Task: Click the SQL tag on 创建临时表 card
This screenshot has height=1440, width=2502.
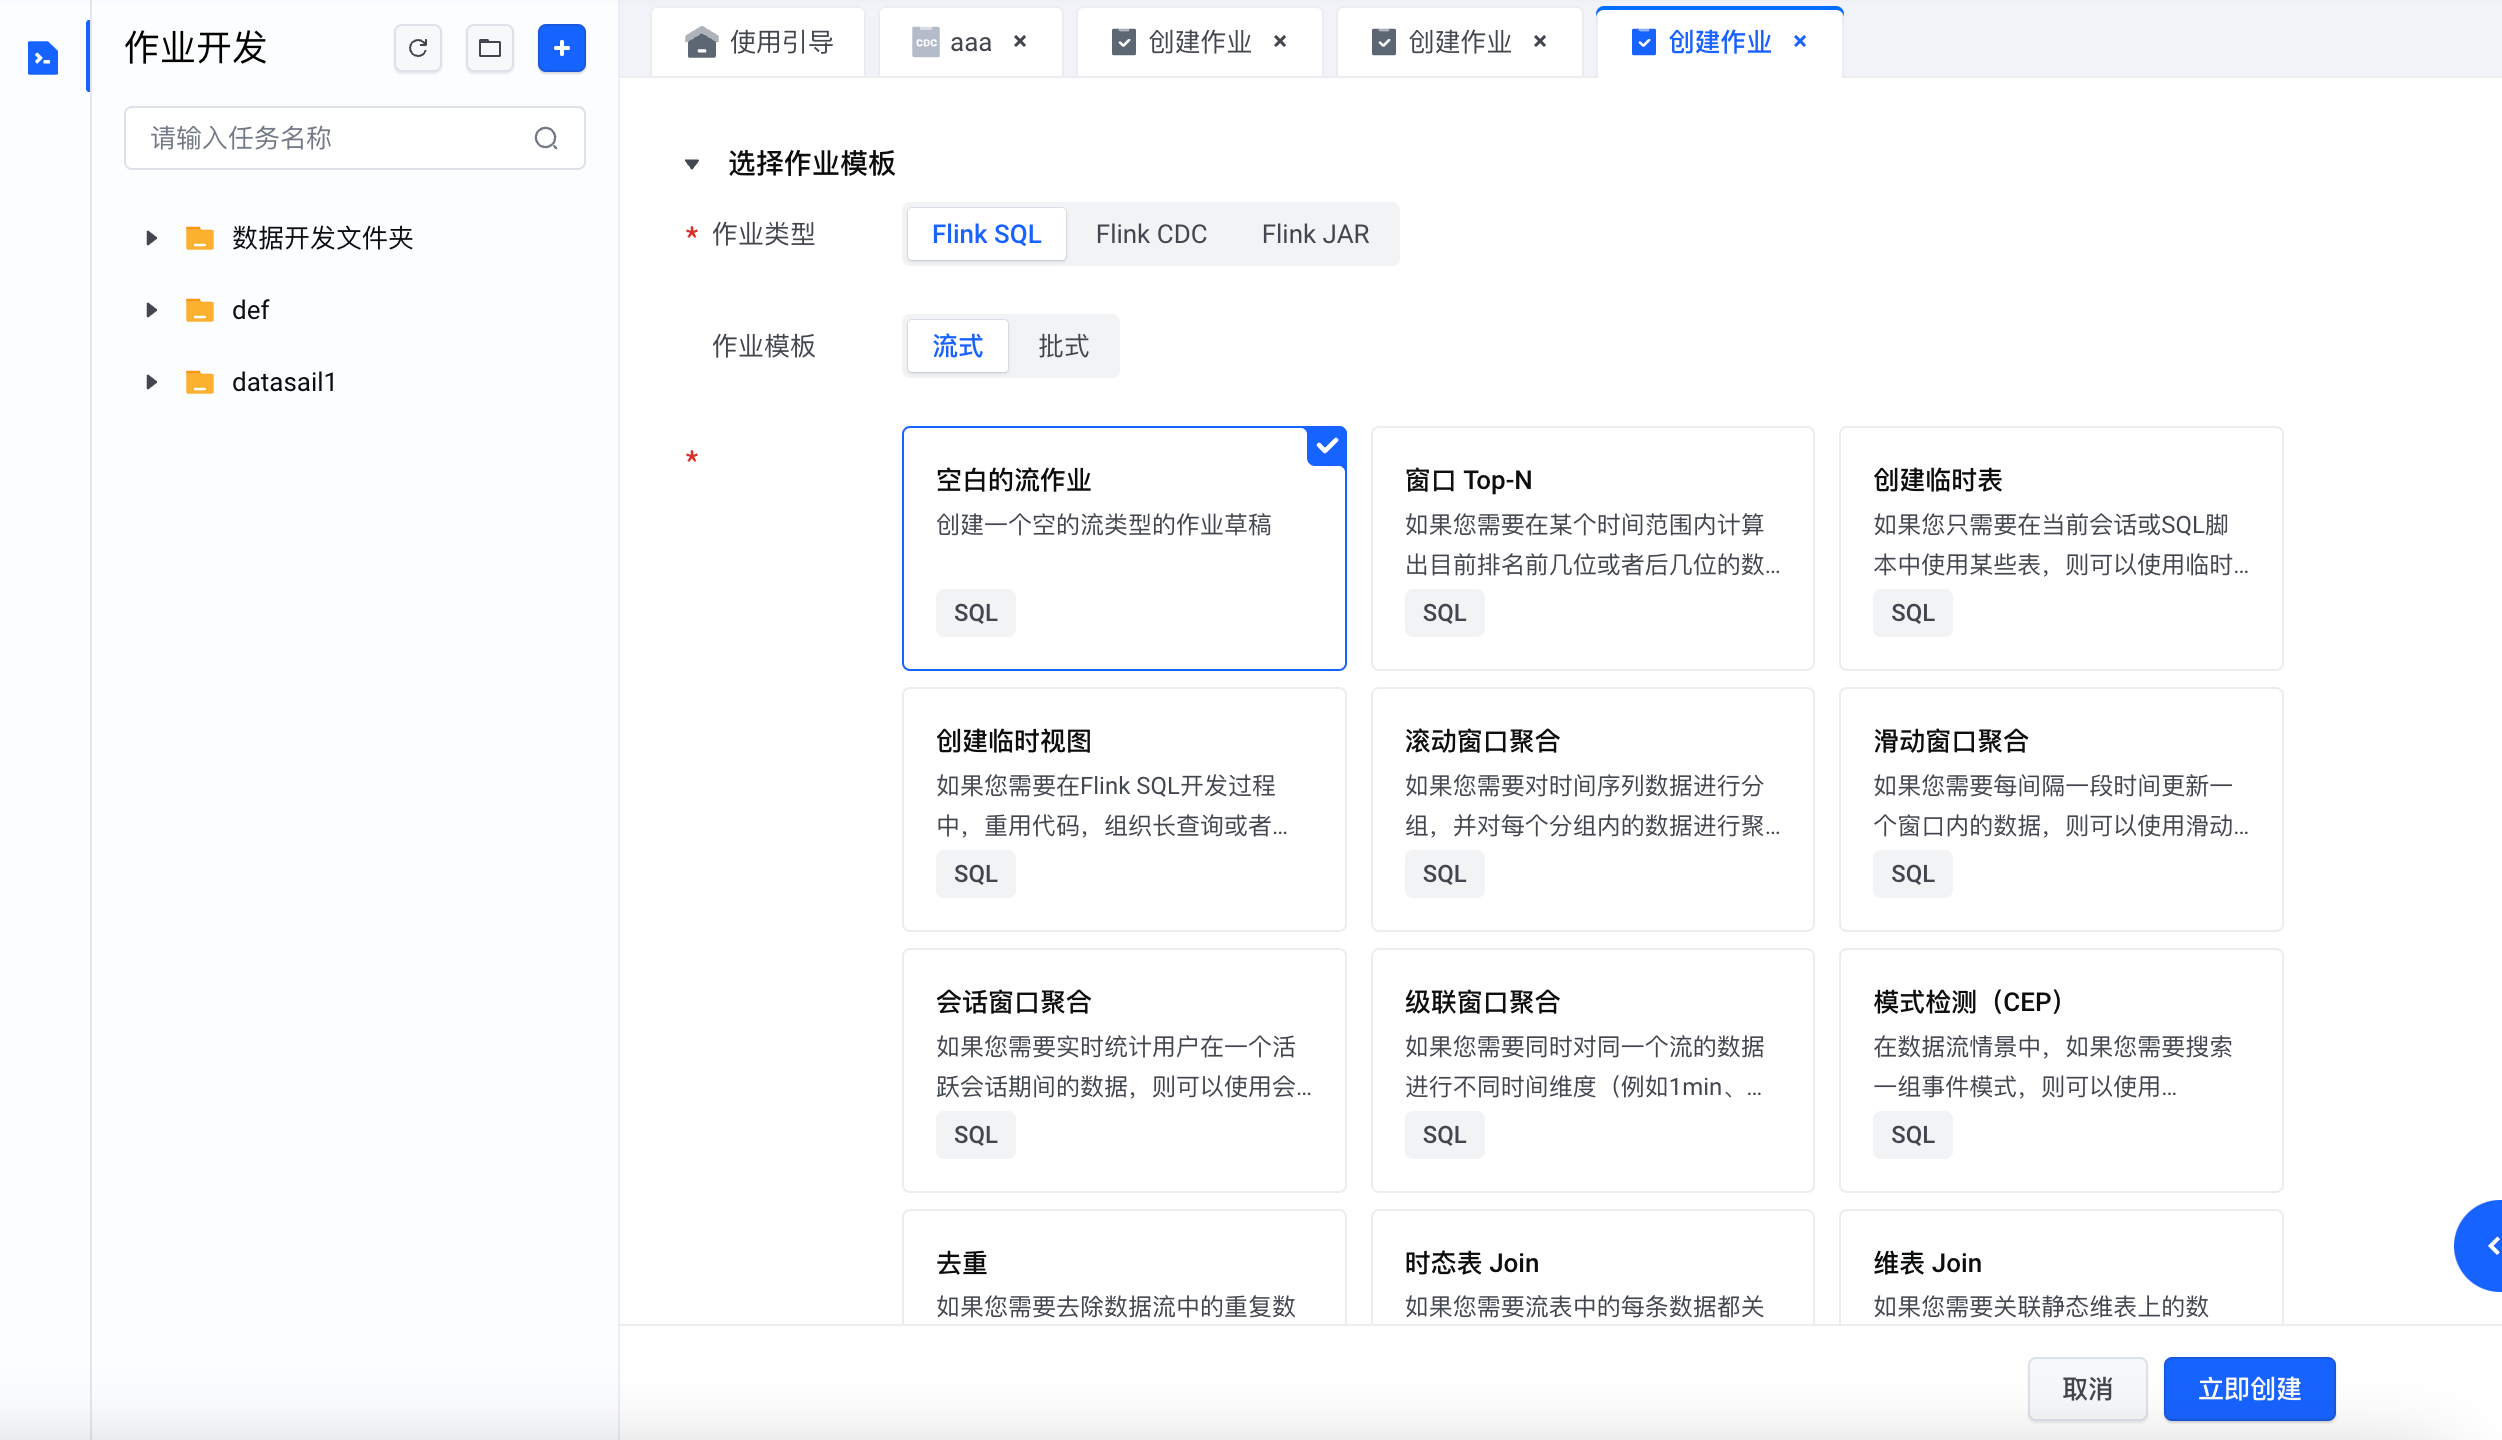Action: click(1912, 613)
